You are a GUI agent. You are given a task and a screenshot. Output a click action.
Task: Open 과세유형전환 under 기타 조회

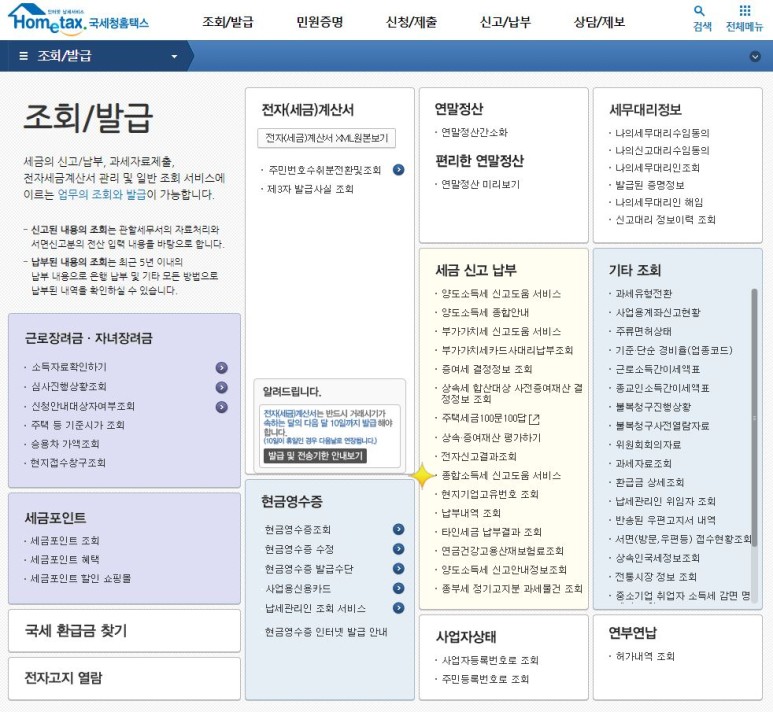643,294
